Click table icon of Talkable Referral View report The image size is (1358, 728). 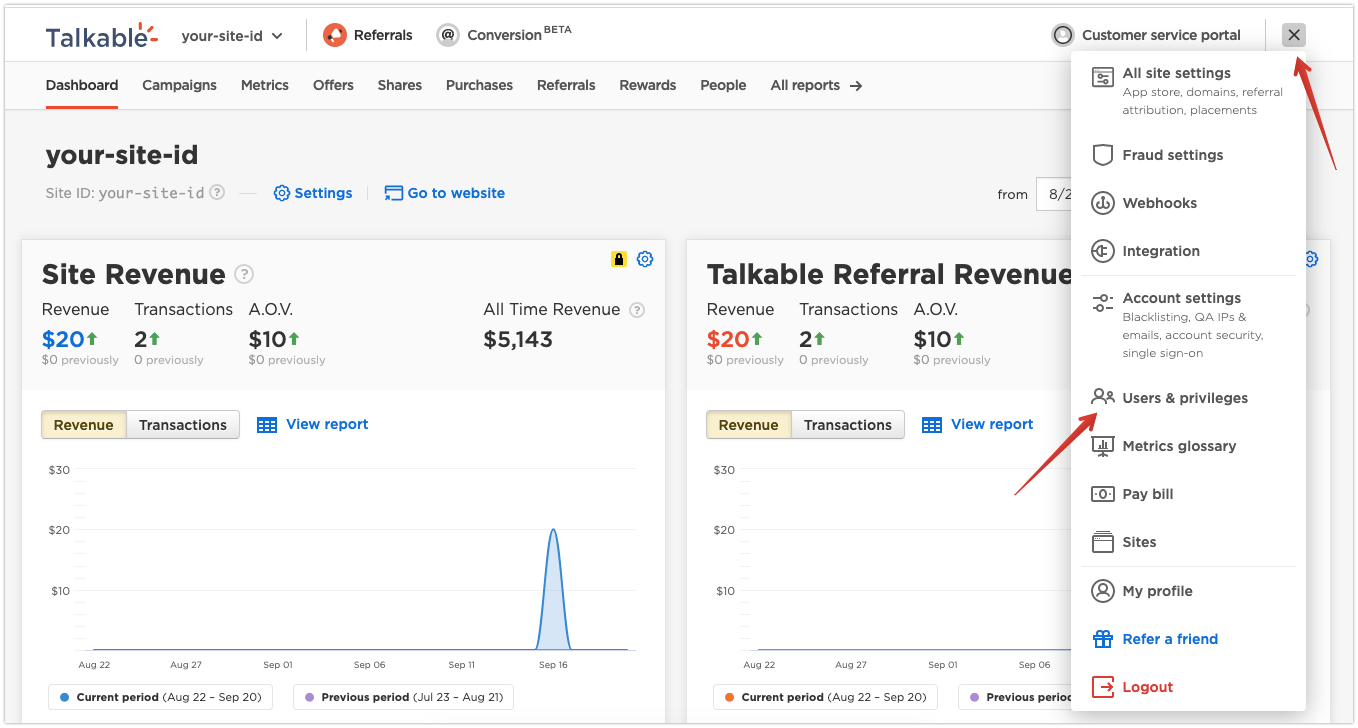point(932,425)
